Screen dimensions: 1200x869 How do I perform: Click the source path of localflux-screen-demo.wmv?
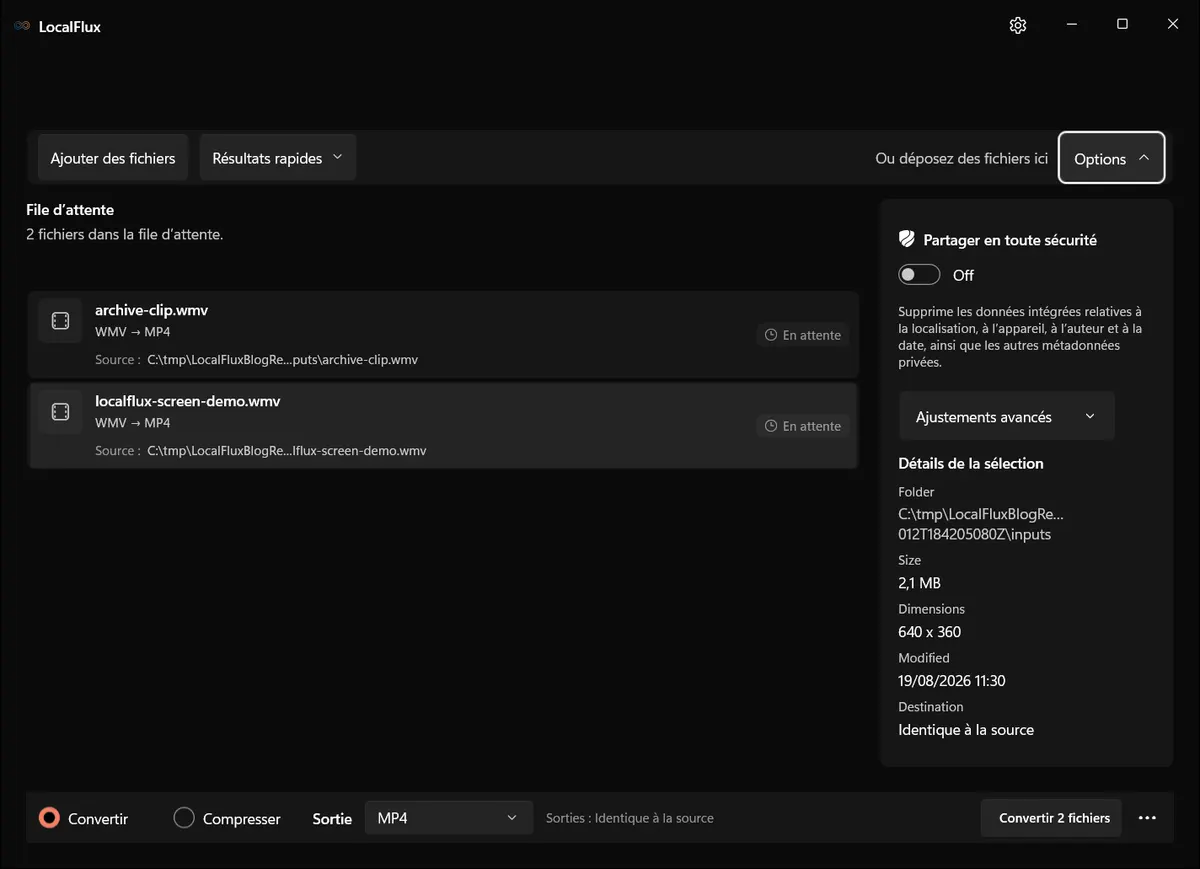coord(287,451)
